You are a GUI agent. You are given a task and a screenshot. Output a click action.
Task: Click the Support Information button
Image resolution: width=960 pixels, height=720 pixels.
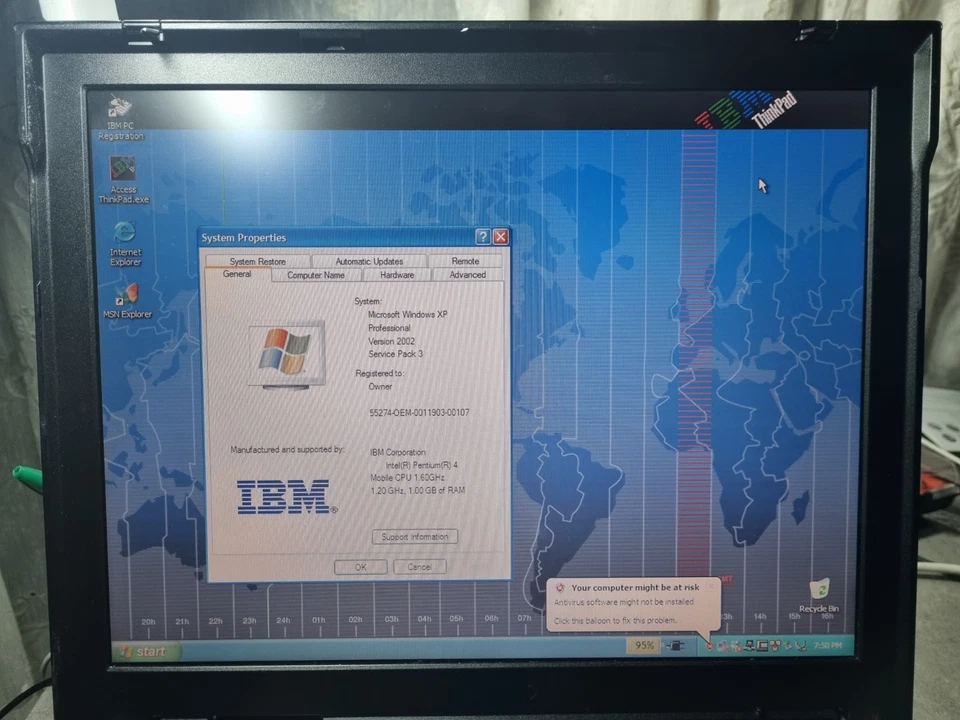click(x=414, y=536)
